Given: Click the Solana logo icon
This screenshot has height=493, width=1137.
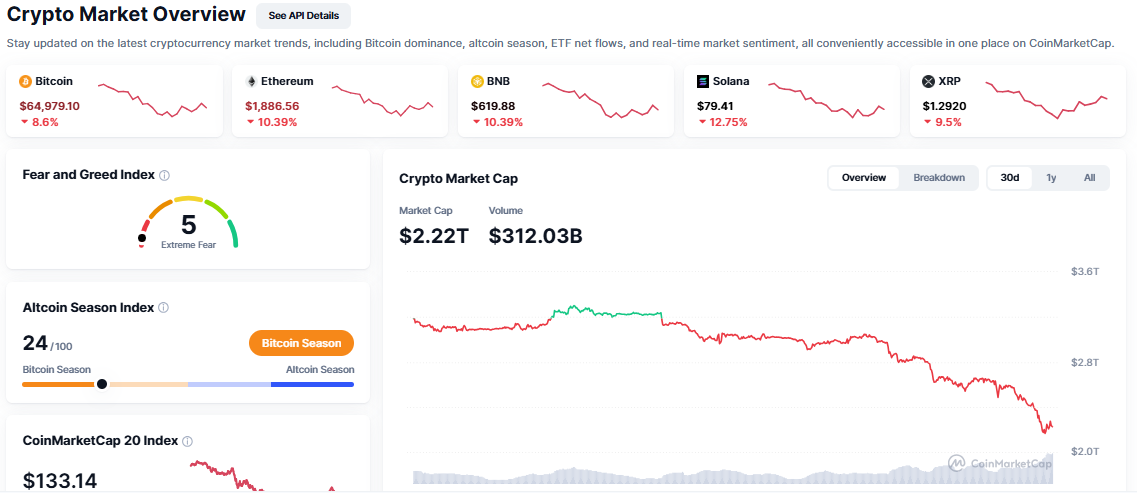Looking at the screenshot, I should [703, 81].
